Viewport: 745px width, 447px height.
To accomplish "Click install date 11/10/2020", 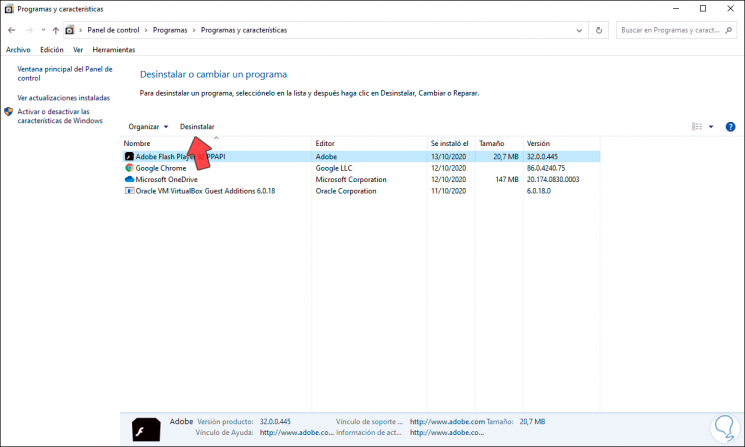I will (448, 191).
